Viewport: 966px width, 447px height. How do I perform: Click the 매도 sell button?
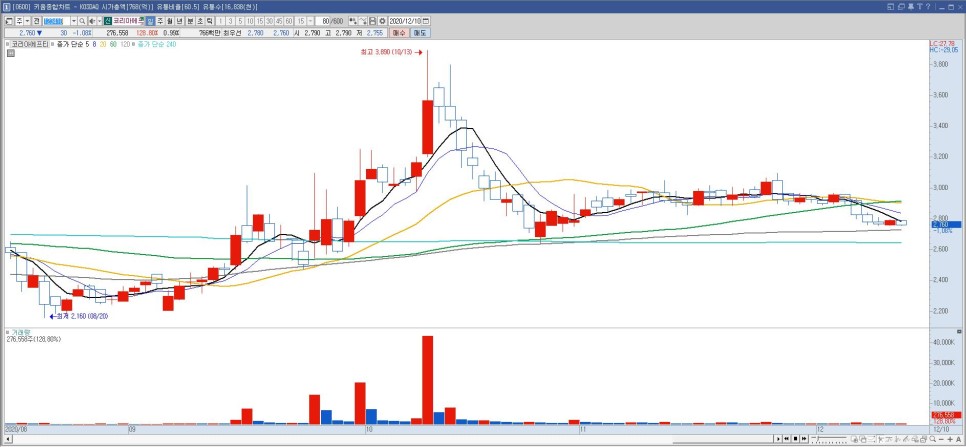coord(420,33)
